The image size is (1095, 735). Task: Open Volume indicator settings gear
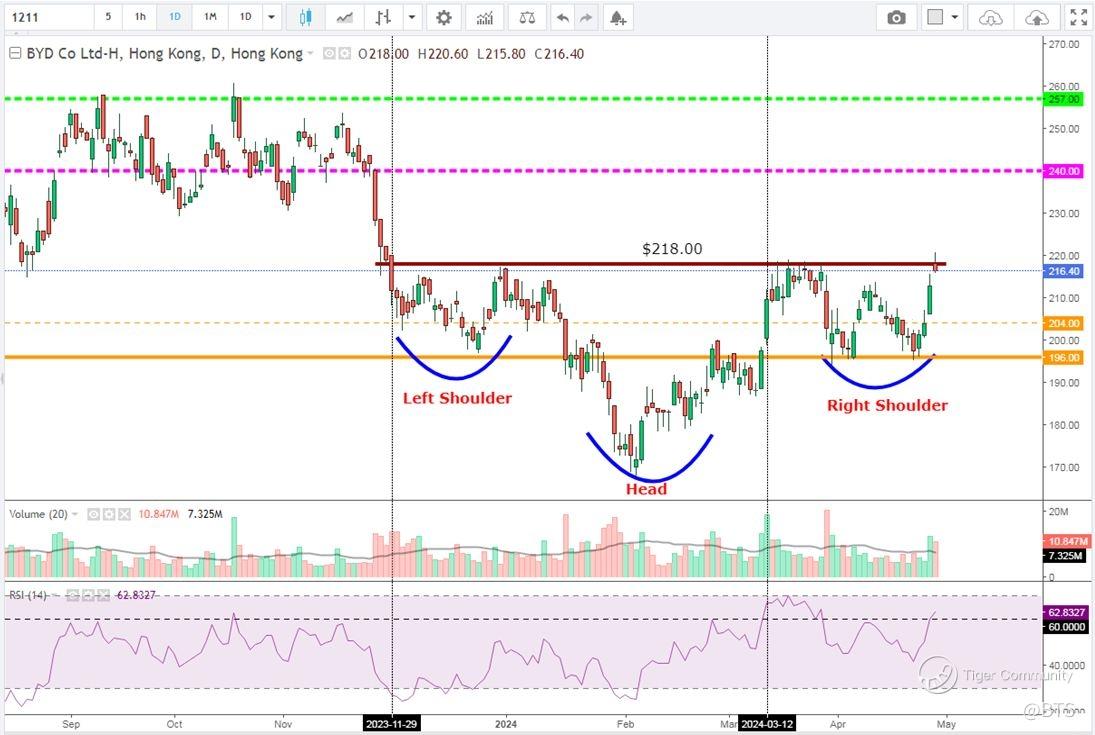109,514
